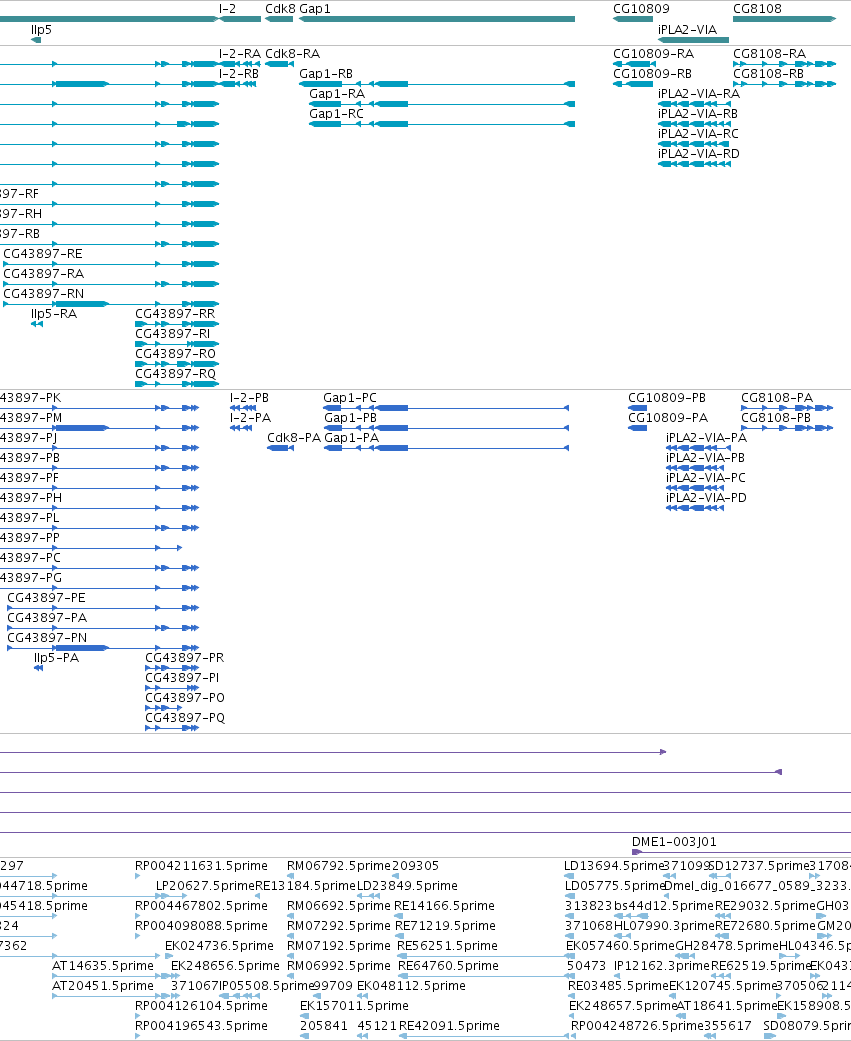Click the iPLA2-VIA-RC transcript label

coord(698,133)
